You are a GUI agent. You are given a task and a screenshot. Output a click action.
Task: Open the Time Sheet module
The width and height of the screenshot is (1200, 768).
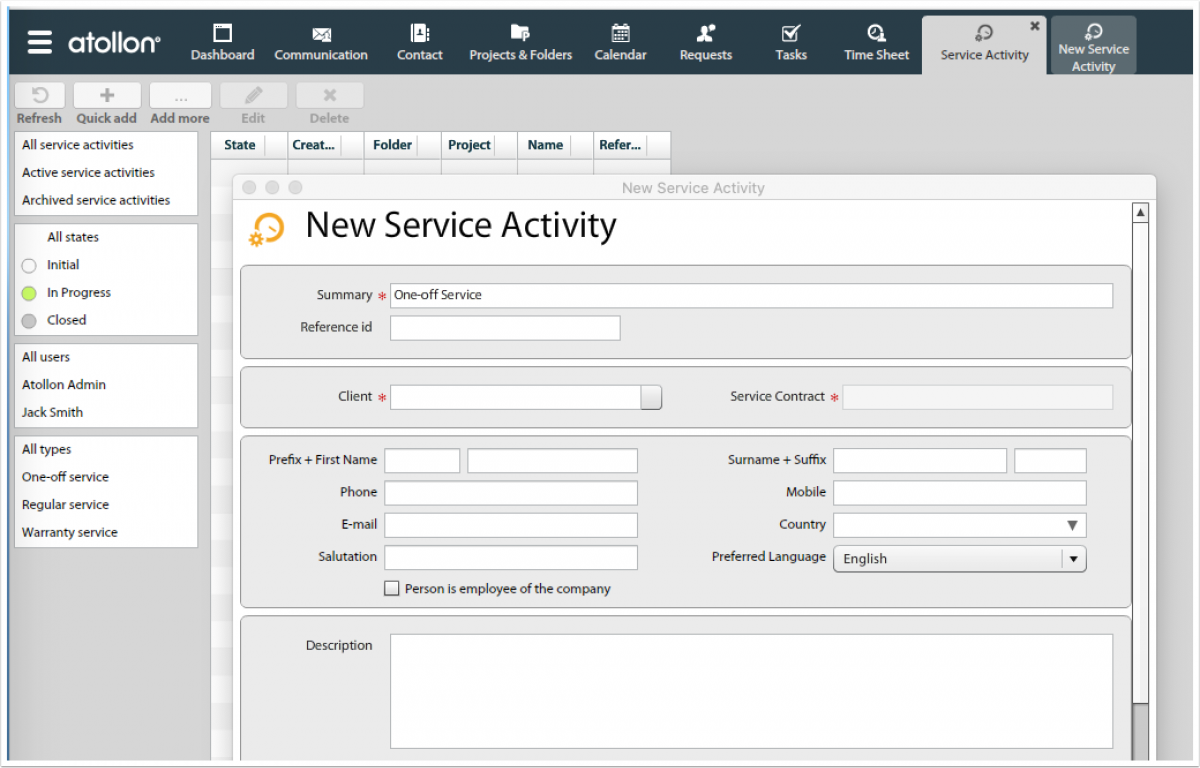pyautogui.click(x=876, y=44)
